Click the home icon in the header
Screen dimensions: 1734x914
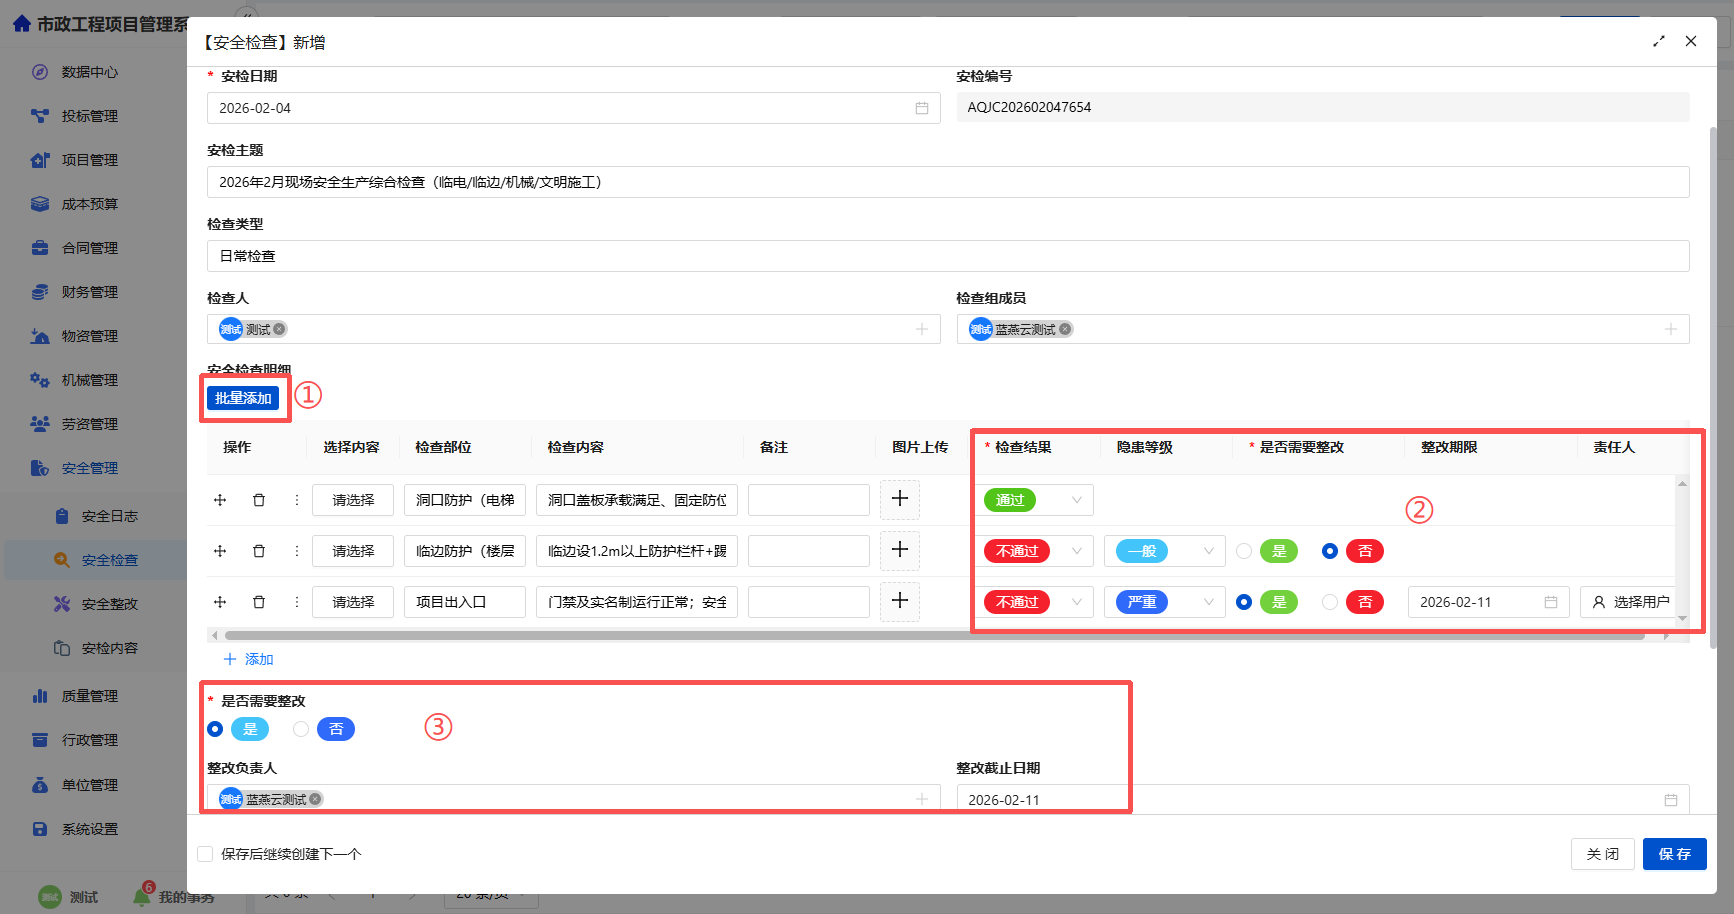pos(21,22)
